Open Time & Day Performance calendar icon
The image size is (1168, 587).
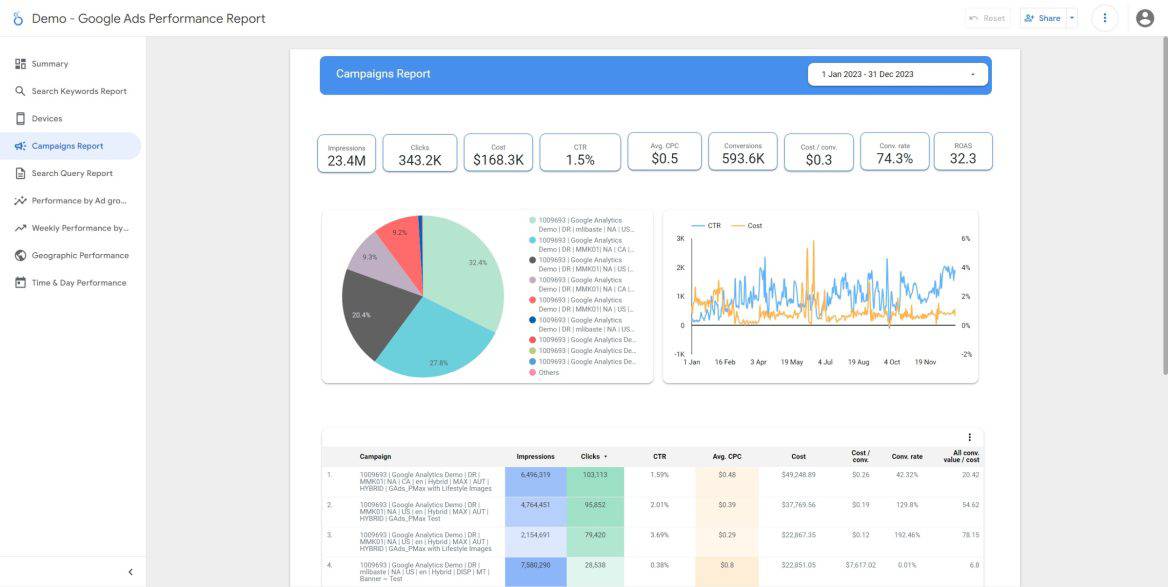click(x=22, y=282)
